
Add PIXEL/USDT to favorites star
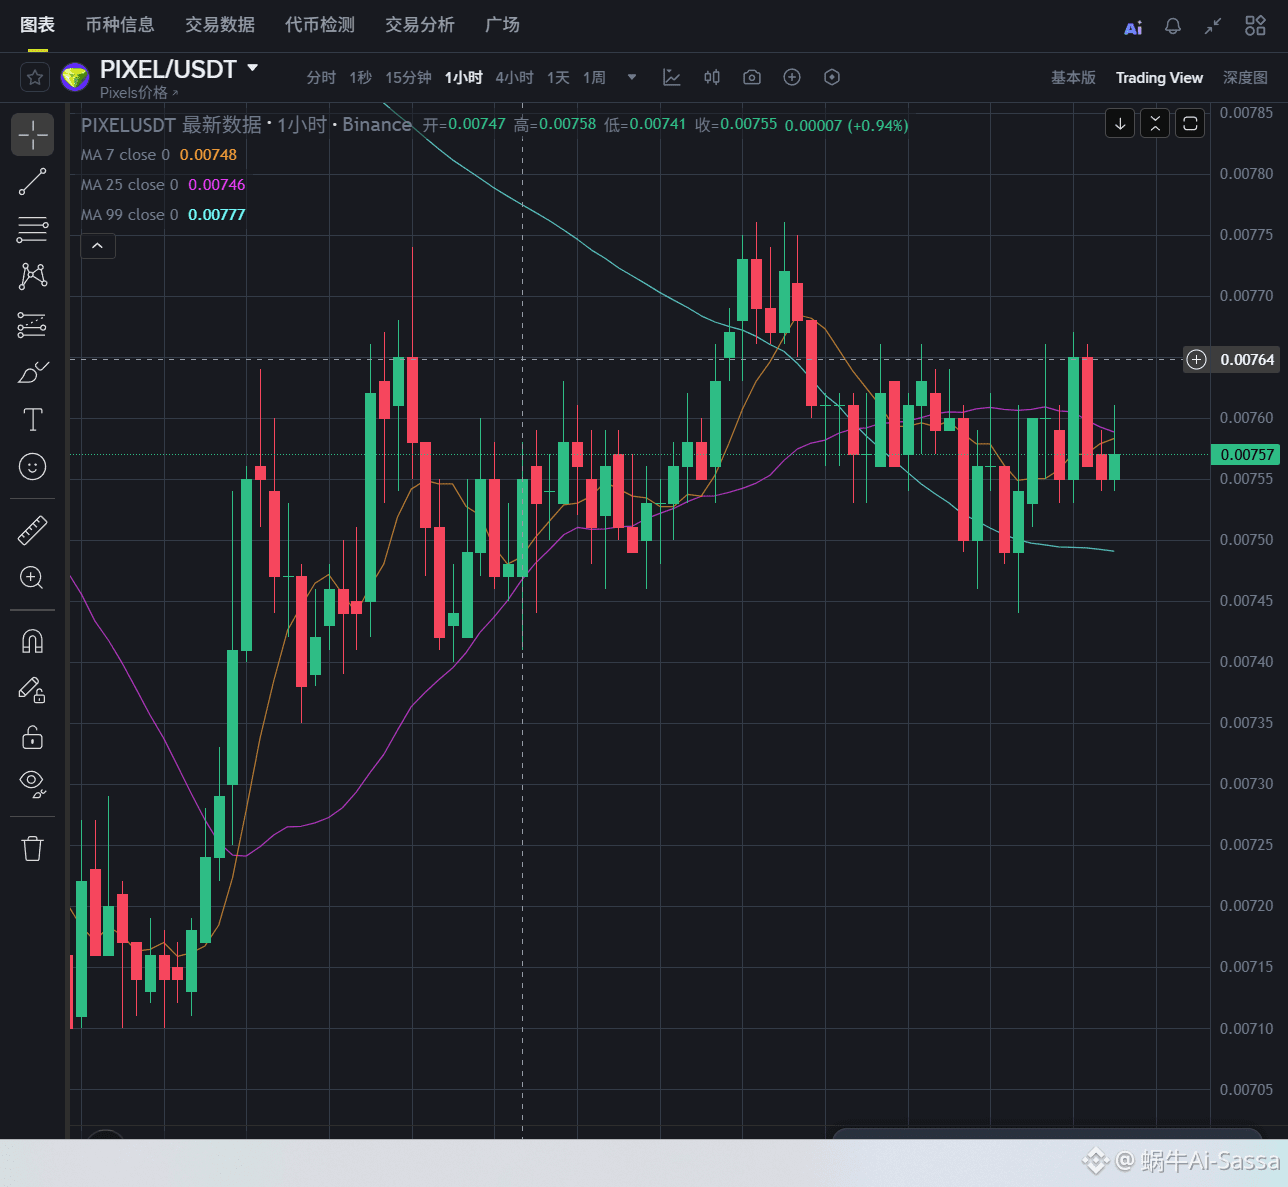[35, 77]
